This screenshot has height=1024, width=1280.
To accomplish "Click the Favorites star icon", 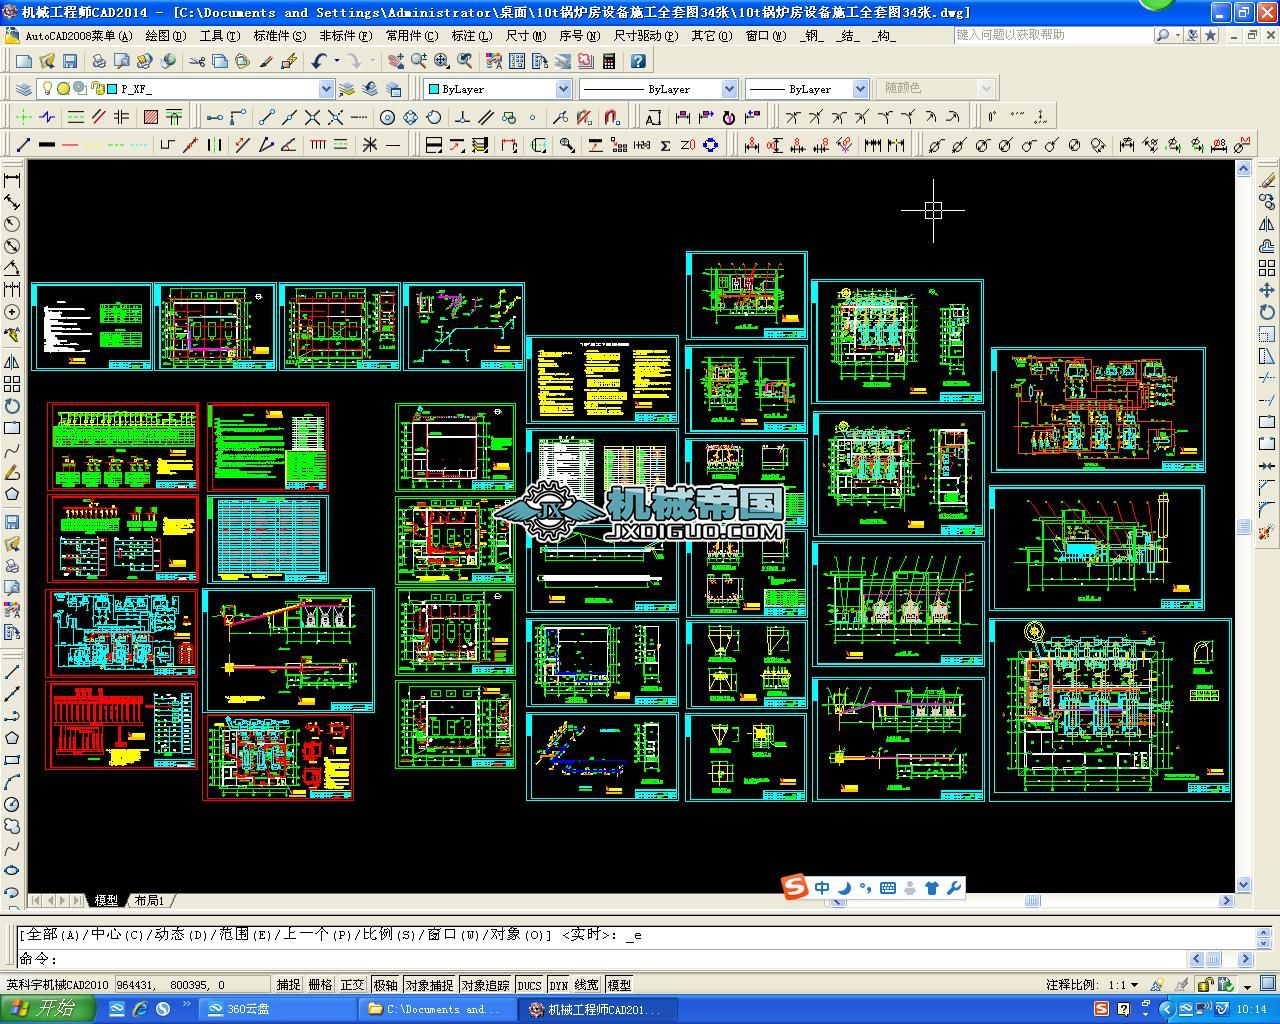I will tap(1211, 35).
